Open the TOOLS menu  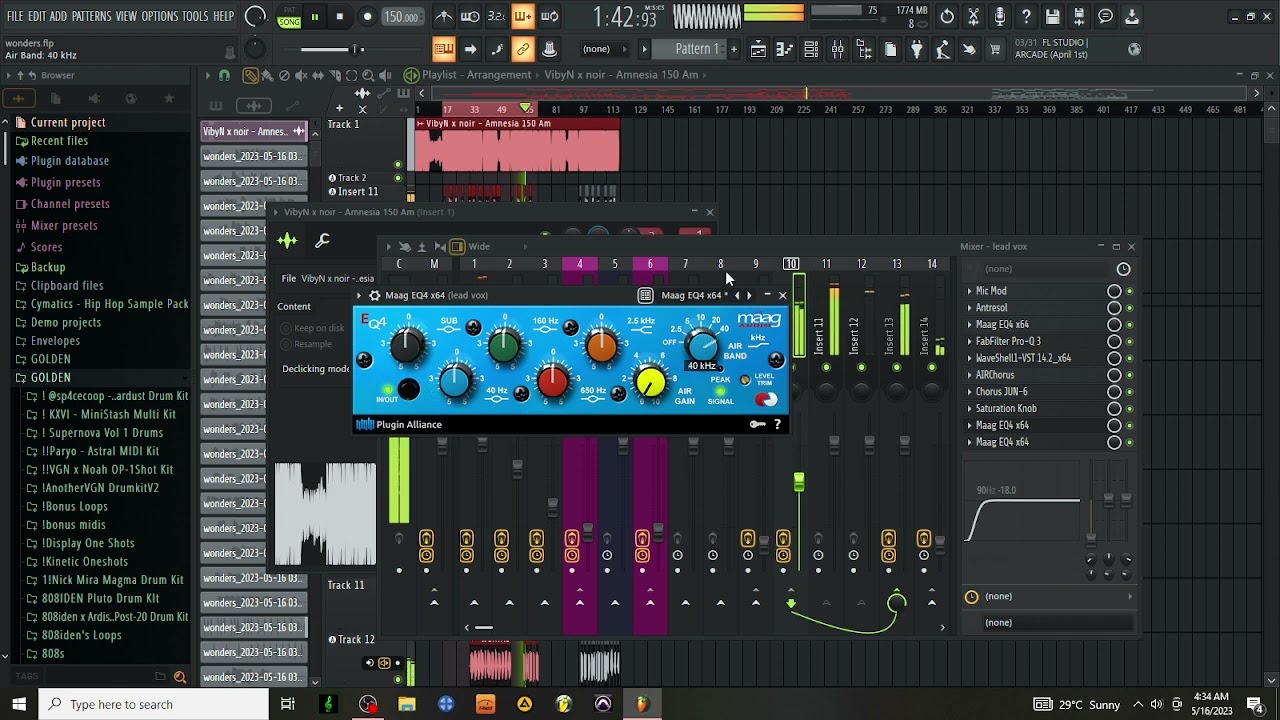[195, 16]
